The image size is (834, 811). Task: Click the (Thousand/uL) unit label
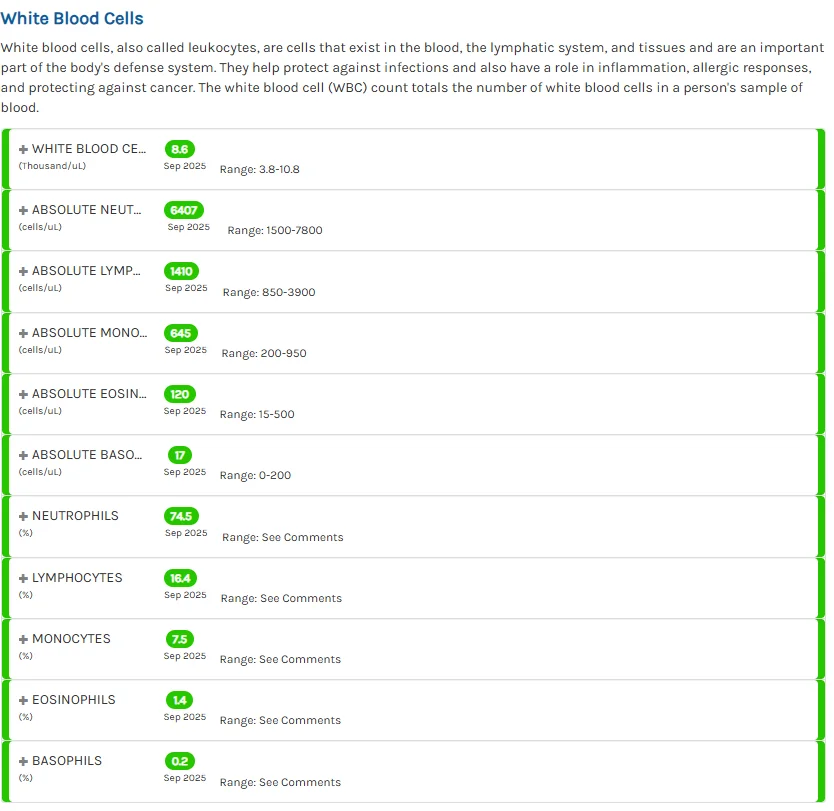pos(52,166)
